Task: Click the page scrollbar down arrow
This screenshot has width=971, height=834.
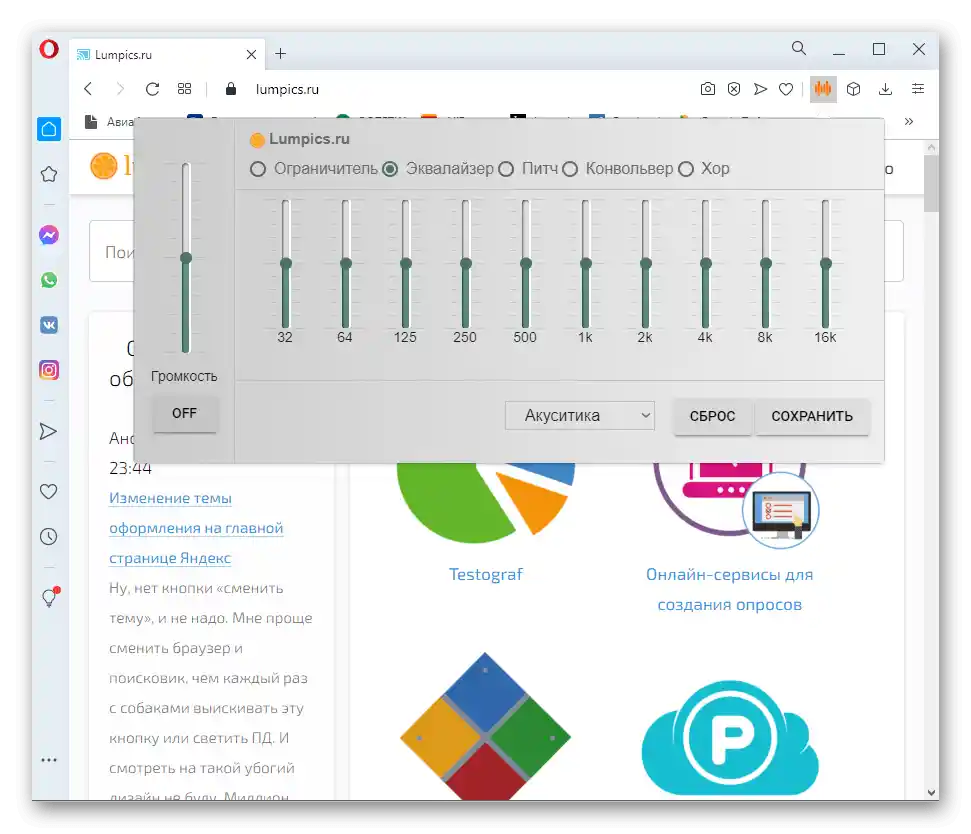Action: point(931,792)
